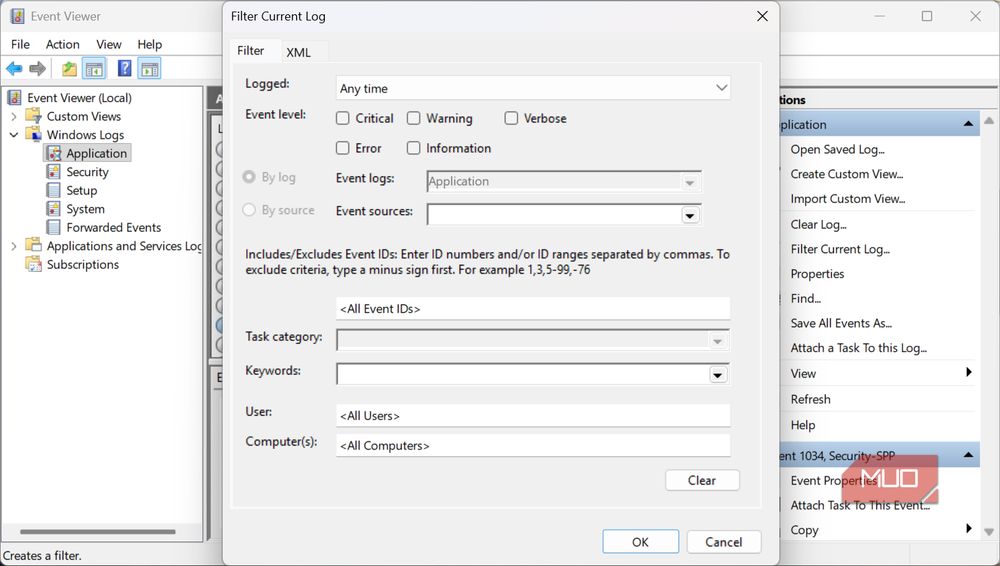Click Open Saved Log in Actions pane

click(x=837, y=149)
